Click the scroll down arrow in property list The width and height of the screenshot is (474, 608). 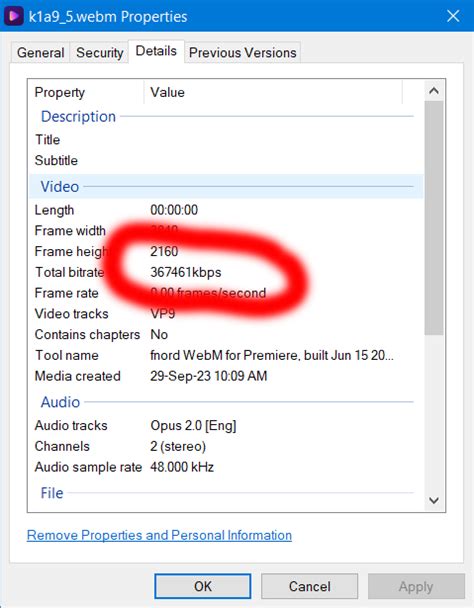click(434, 500)
